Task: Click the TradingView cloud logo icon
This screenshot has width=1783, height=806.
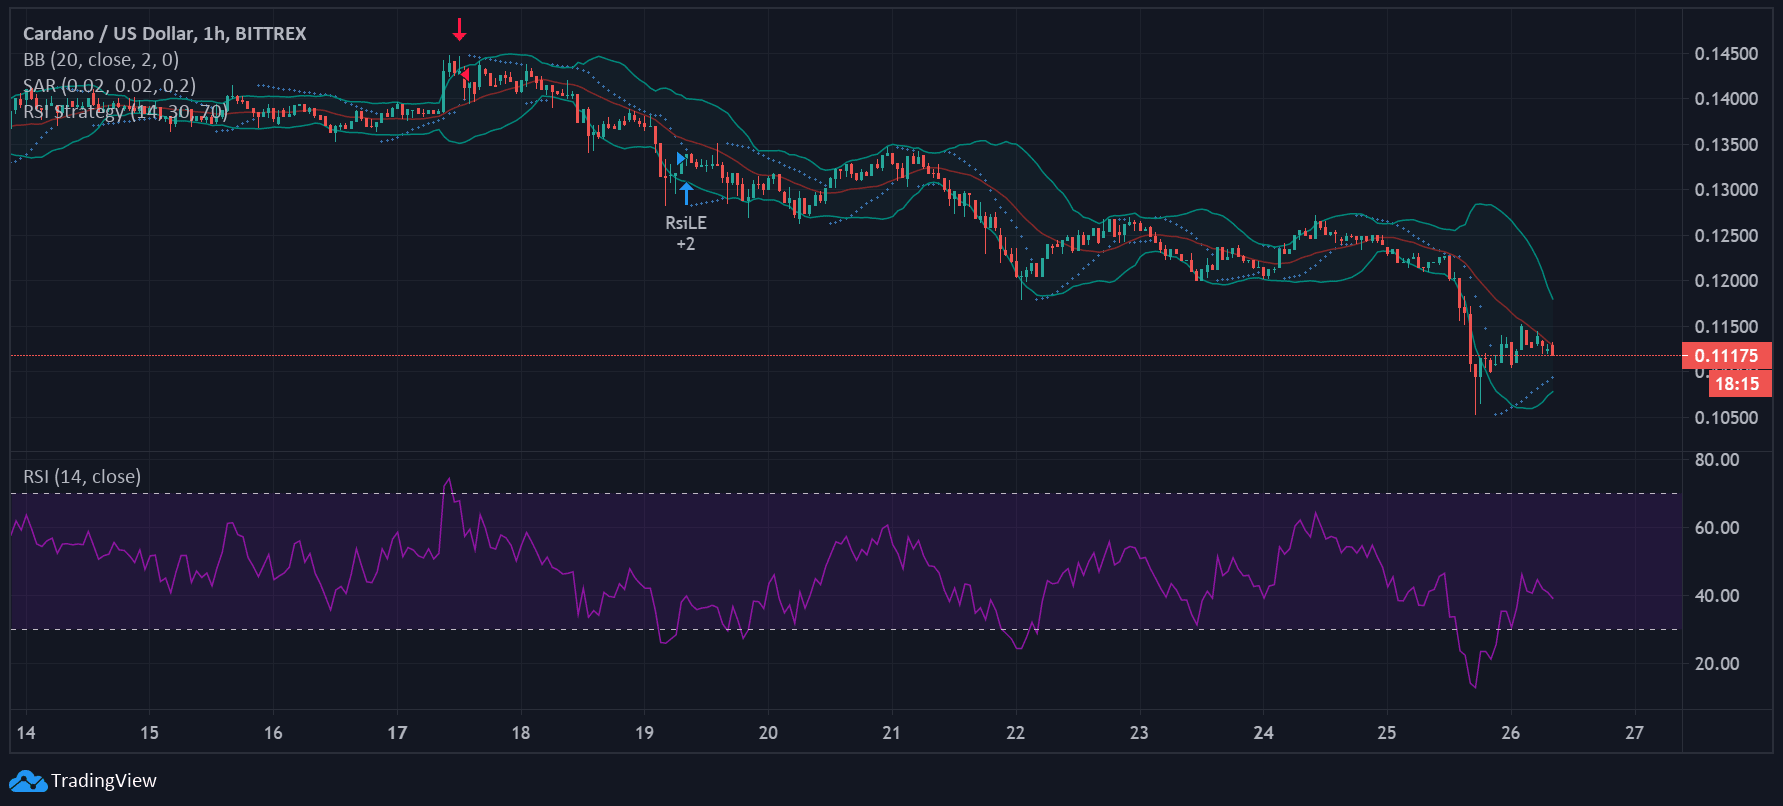Action: click(x=28, y=781)
